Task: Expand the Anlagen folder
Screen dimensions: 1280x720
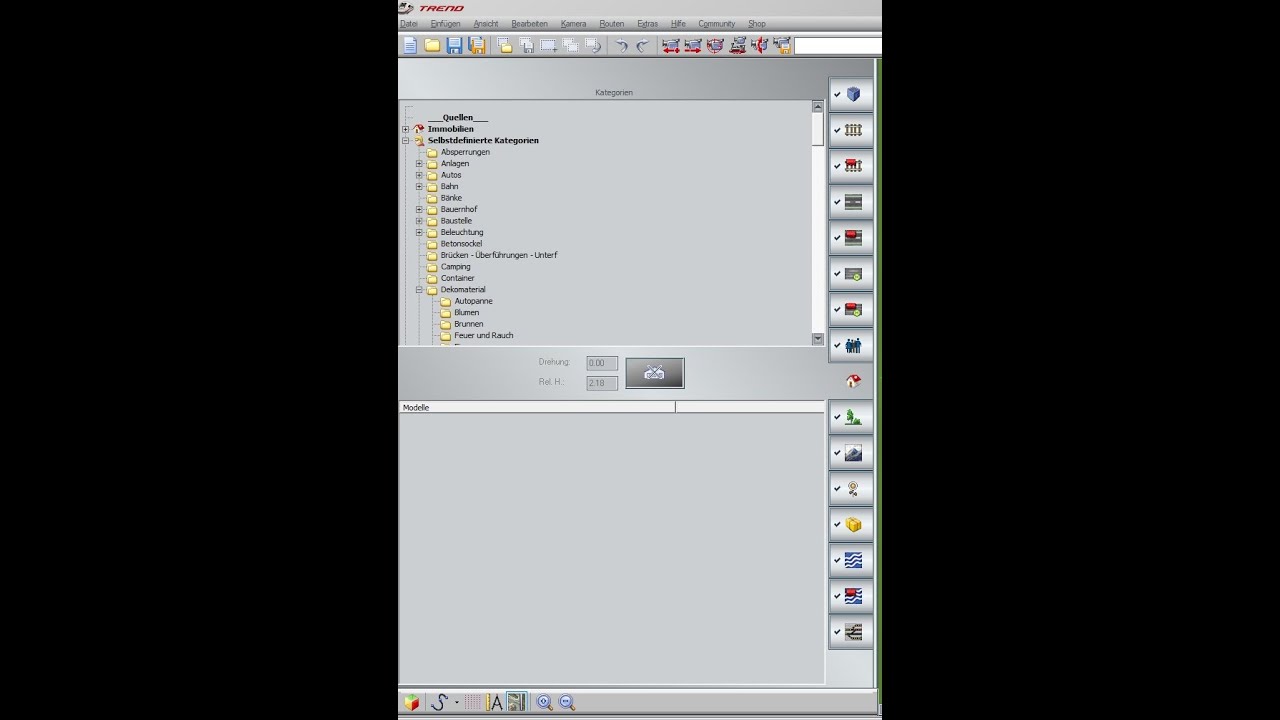Action: [420, 164]
